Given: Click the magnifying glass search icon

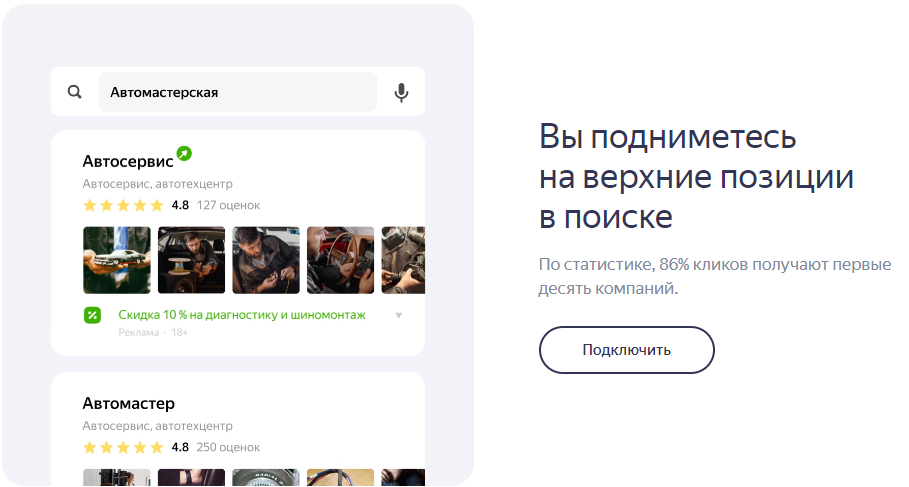Looking at the screenshot, I should tap(75, 92).
